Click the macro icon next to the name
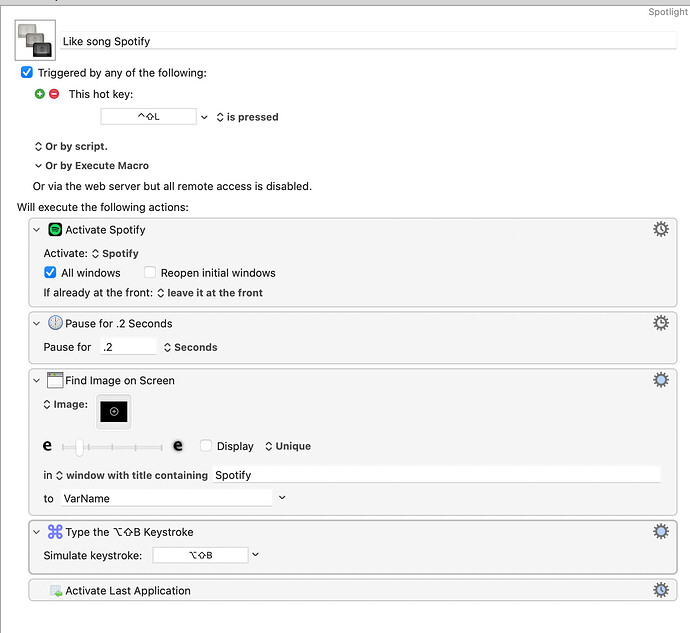Image resolution: width=690 pixels, height=633 pixels. click(x=35, y=40)
